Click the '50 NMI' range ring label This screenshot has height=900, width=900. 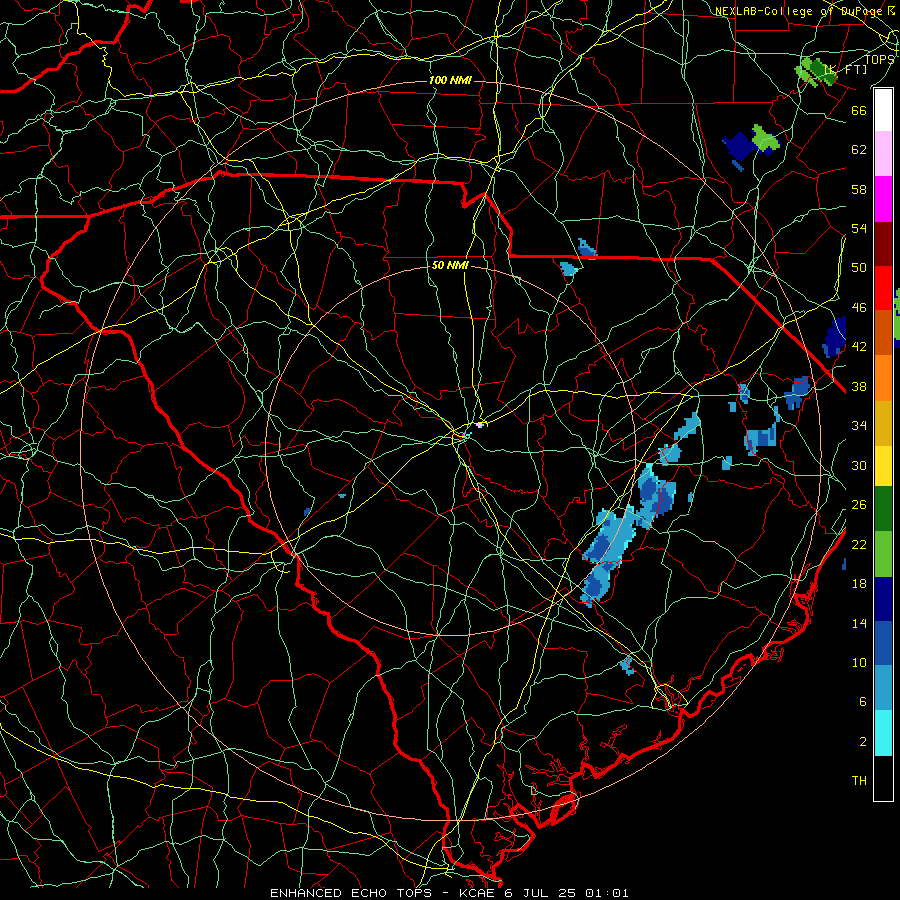click(x=450, y=266)
